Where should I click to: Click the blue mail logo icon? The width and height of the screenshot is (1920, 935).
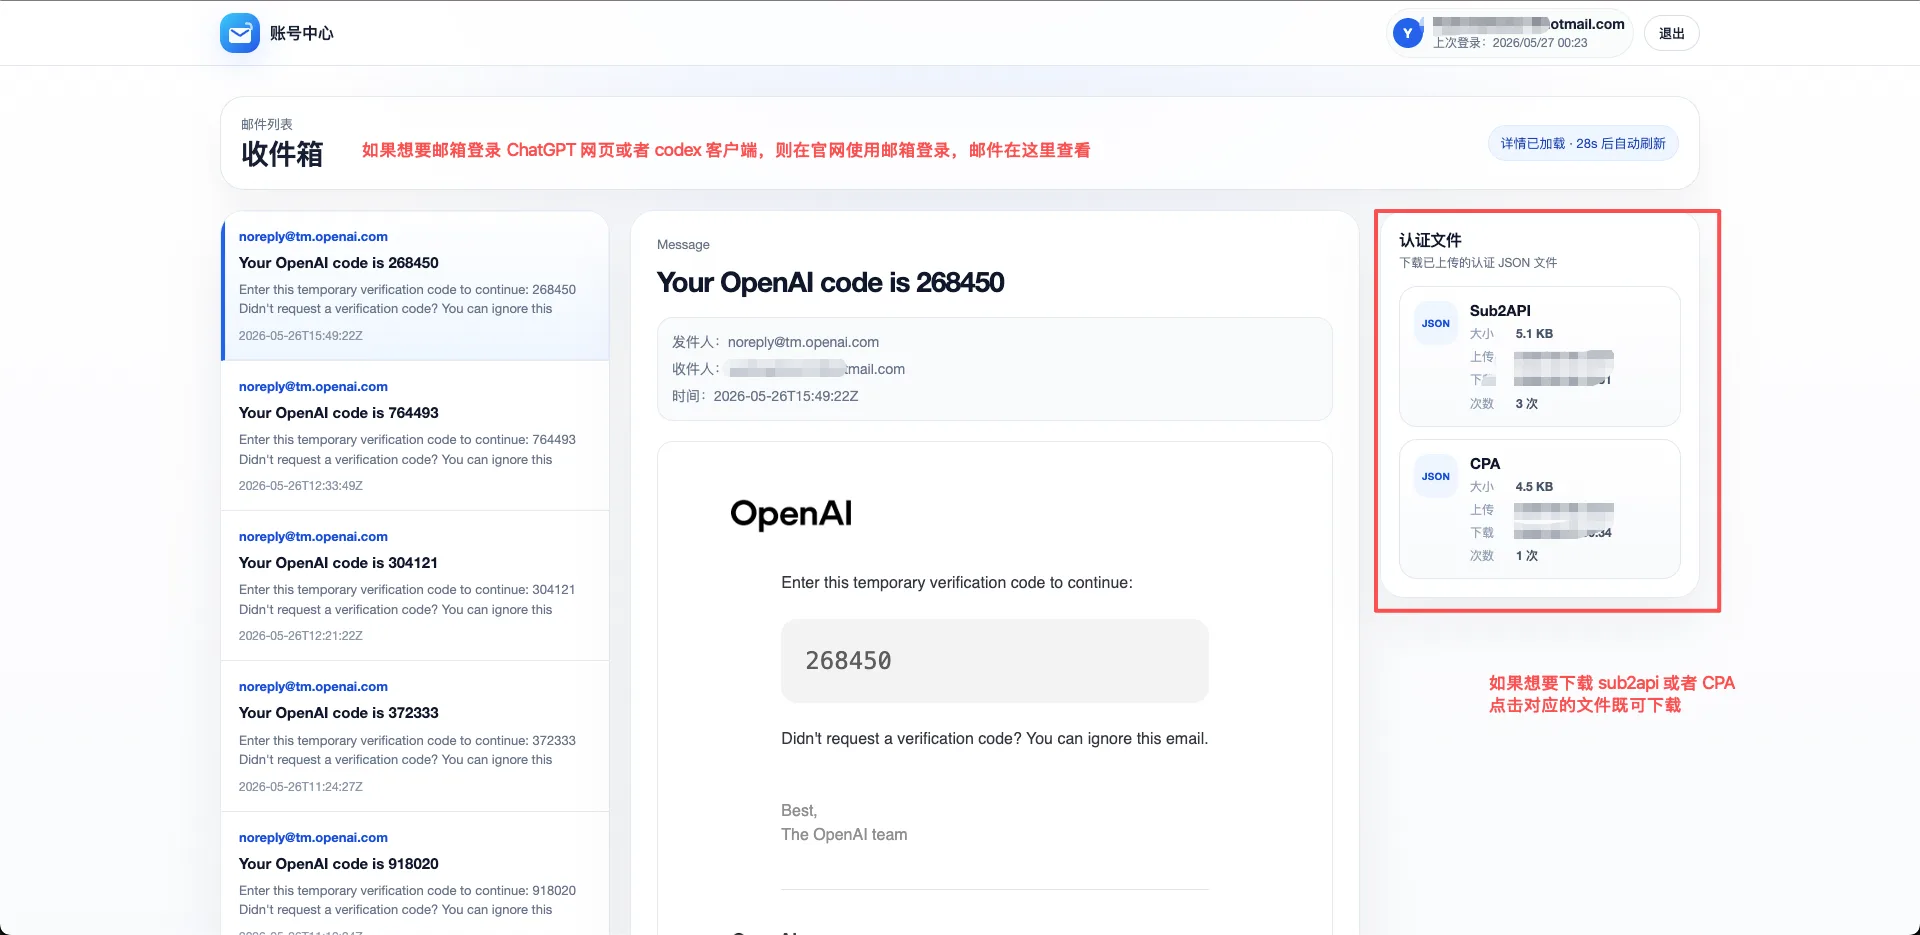tap(240, 33)
